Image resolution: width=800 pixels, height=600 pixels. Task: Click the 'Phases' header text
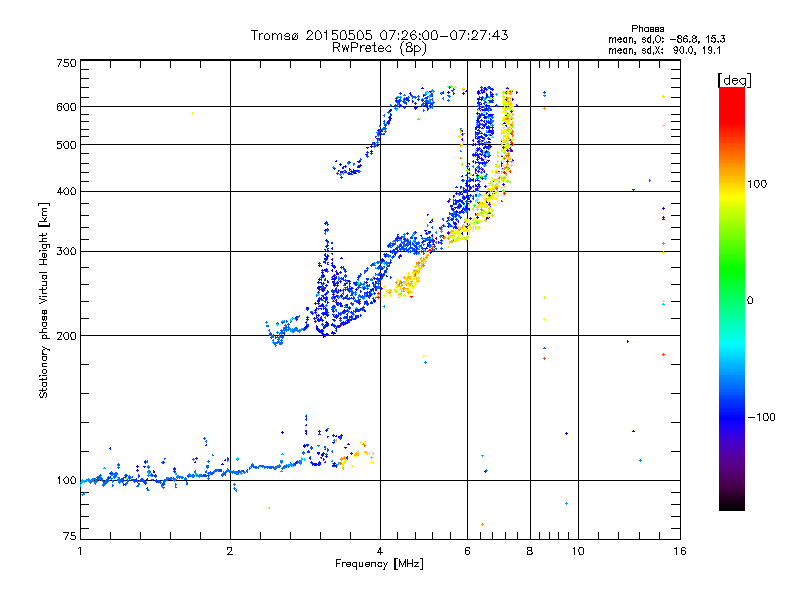pos(647,29)
